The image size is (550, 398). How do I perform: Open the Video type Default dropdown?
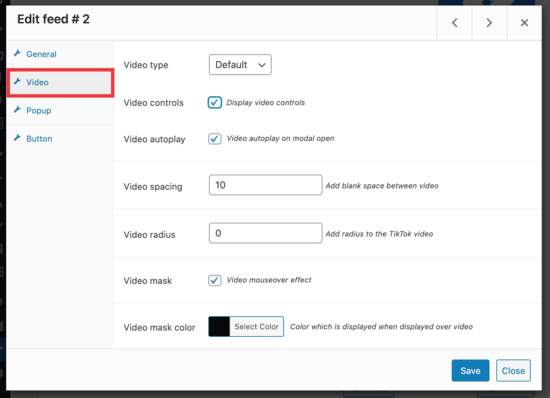(240, 65)
